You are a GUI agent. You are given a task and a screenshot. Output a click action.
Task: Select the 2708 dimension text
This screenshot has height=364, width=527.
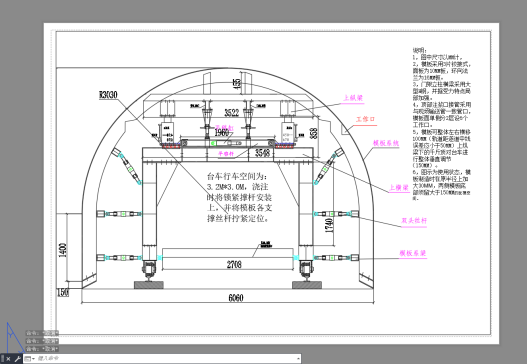click(x=234, y=265)
